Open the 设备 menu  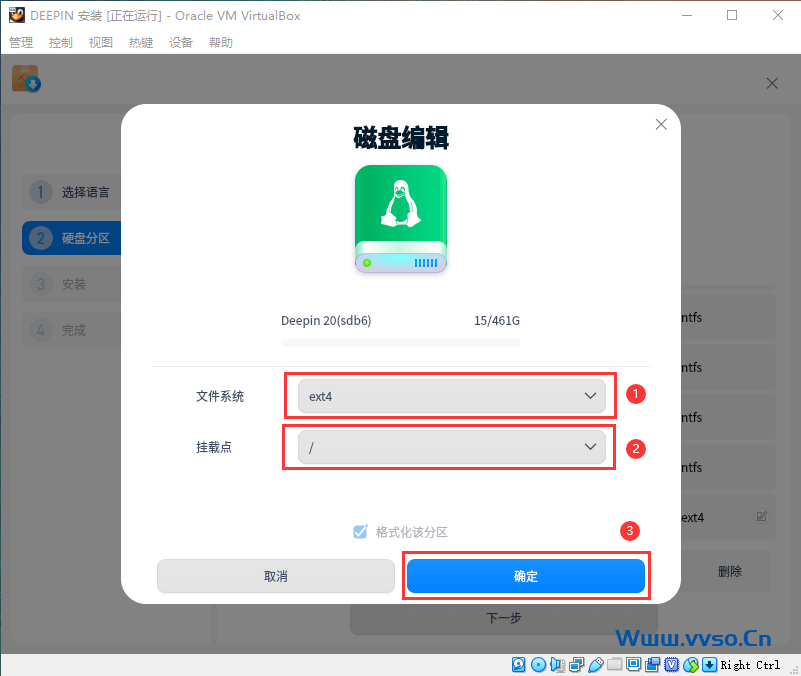pos(181,43)
